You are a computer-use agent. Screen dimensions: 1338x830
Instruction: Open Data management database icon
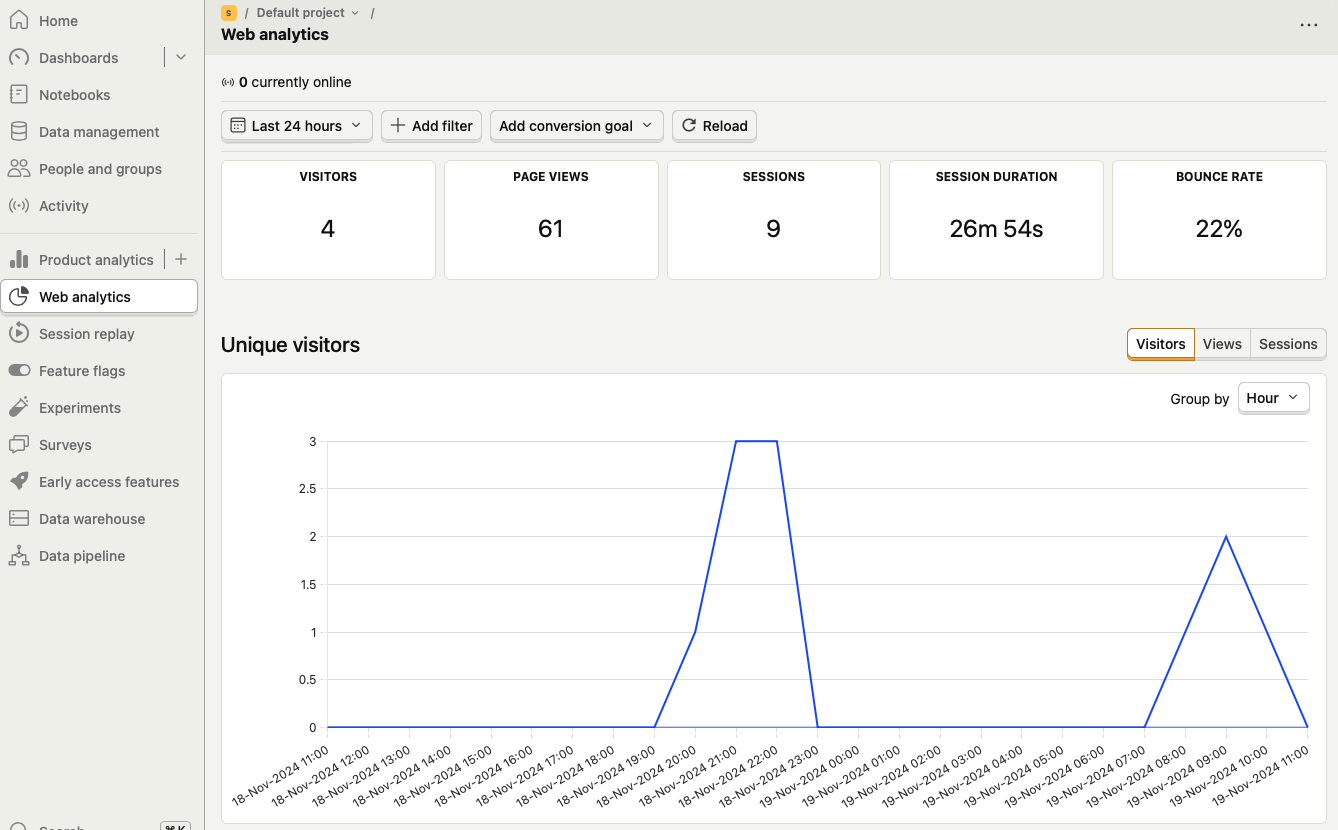click(x=19, y=132)
